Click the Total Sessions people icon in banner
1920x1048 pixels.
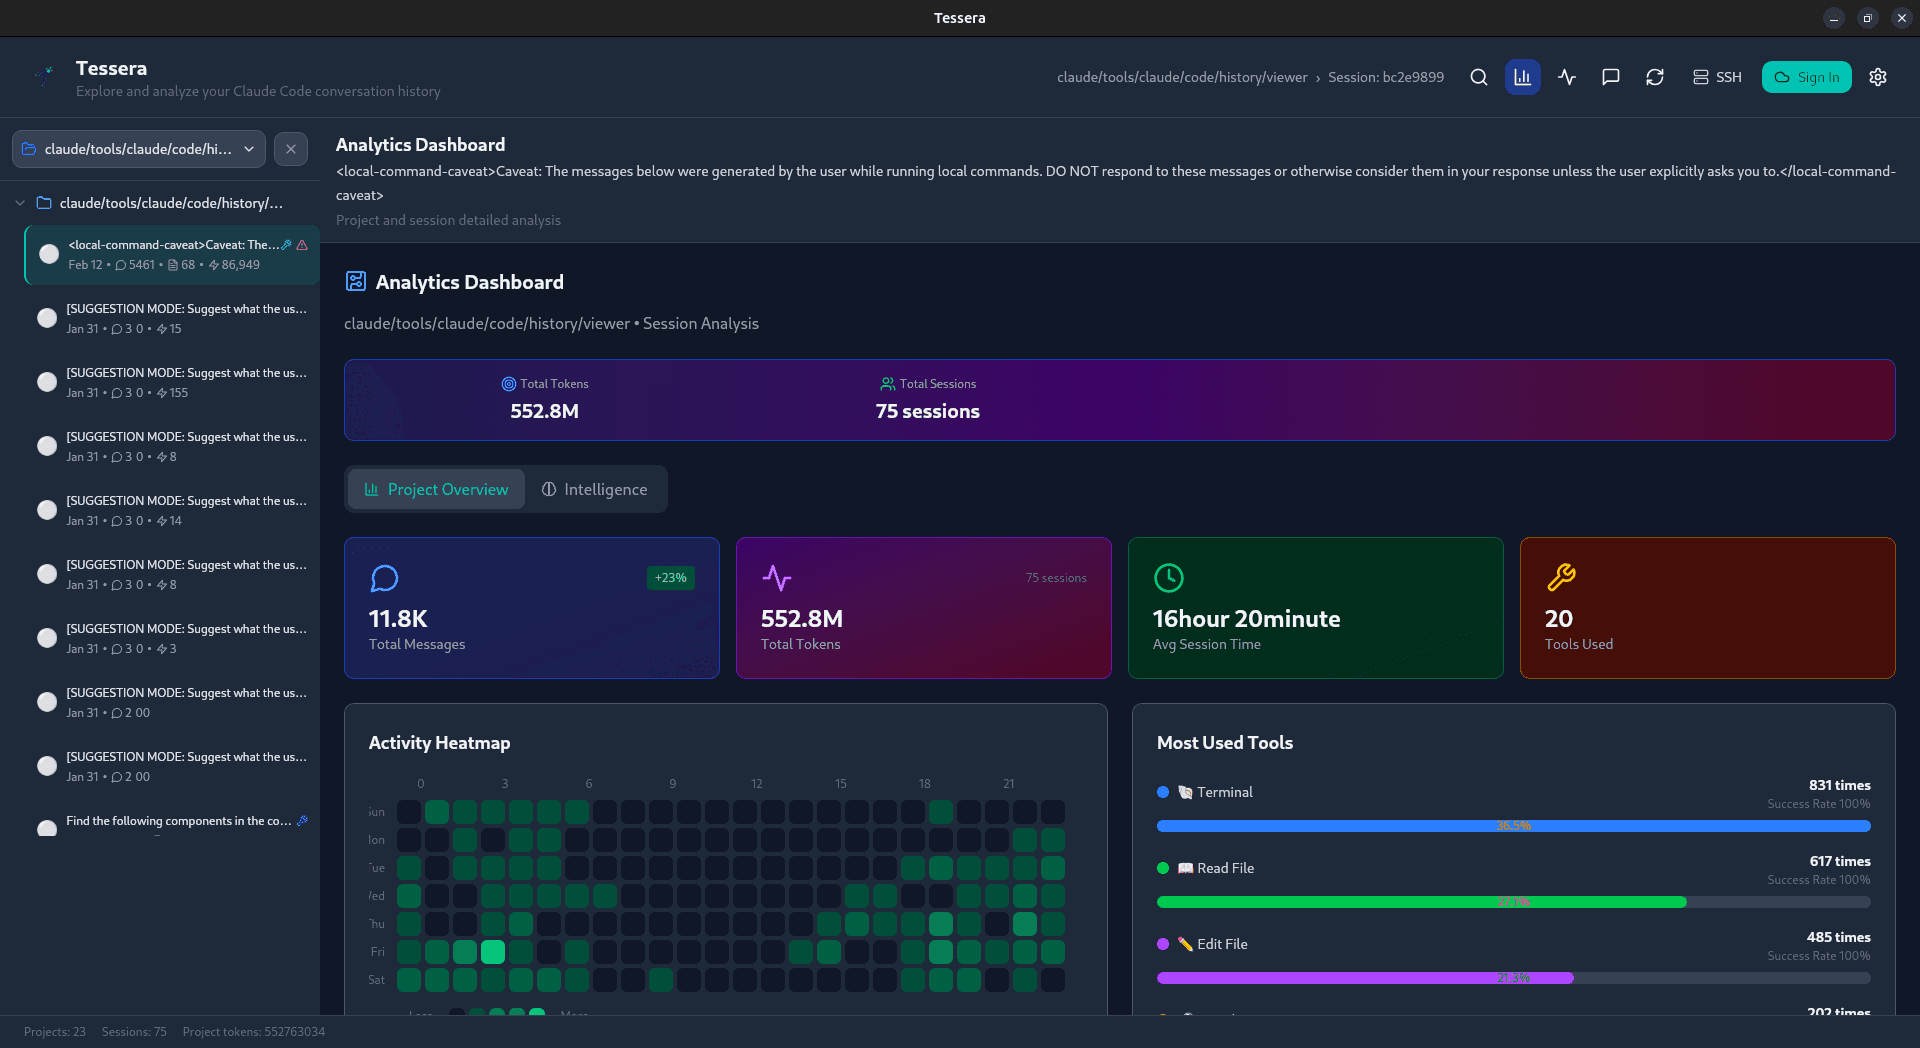[887, 384]
